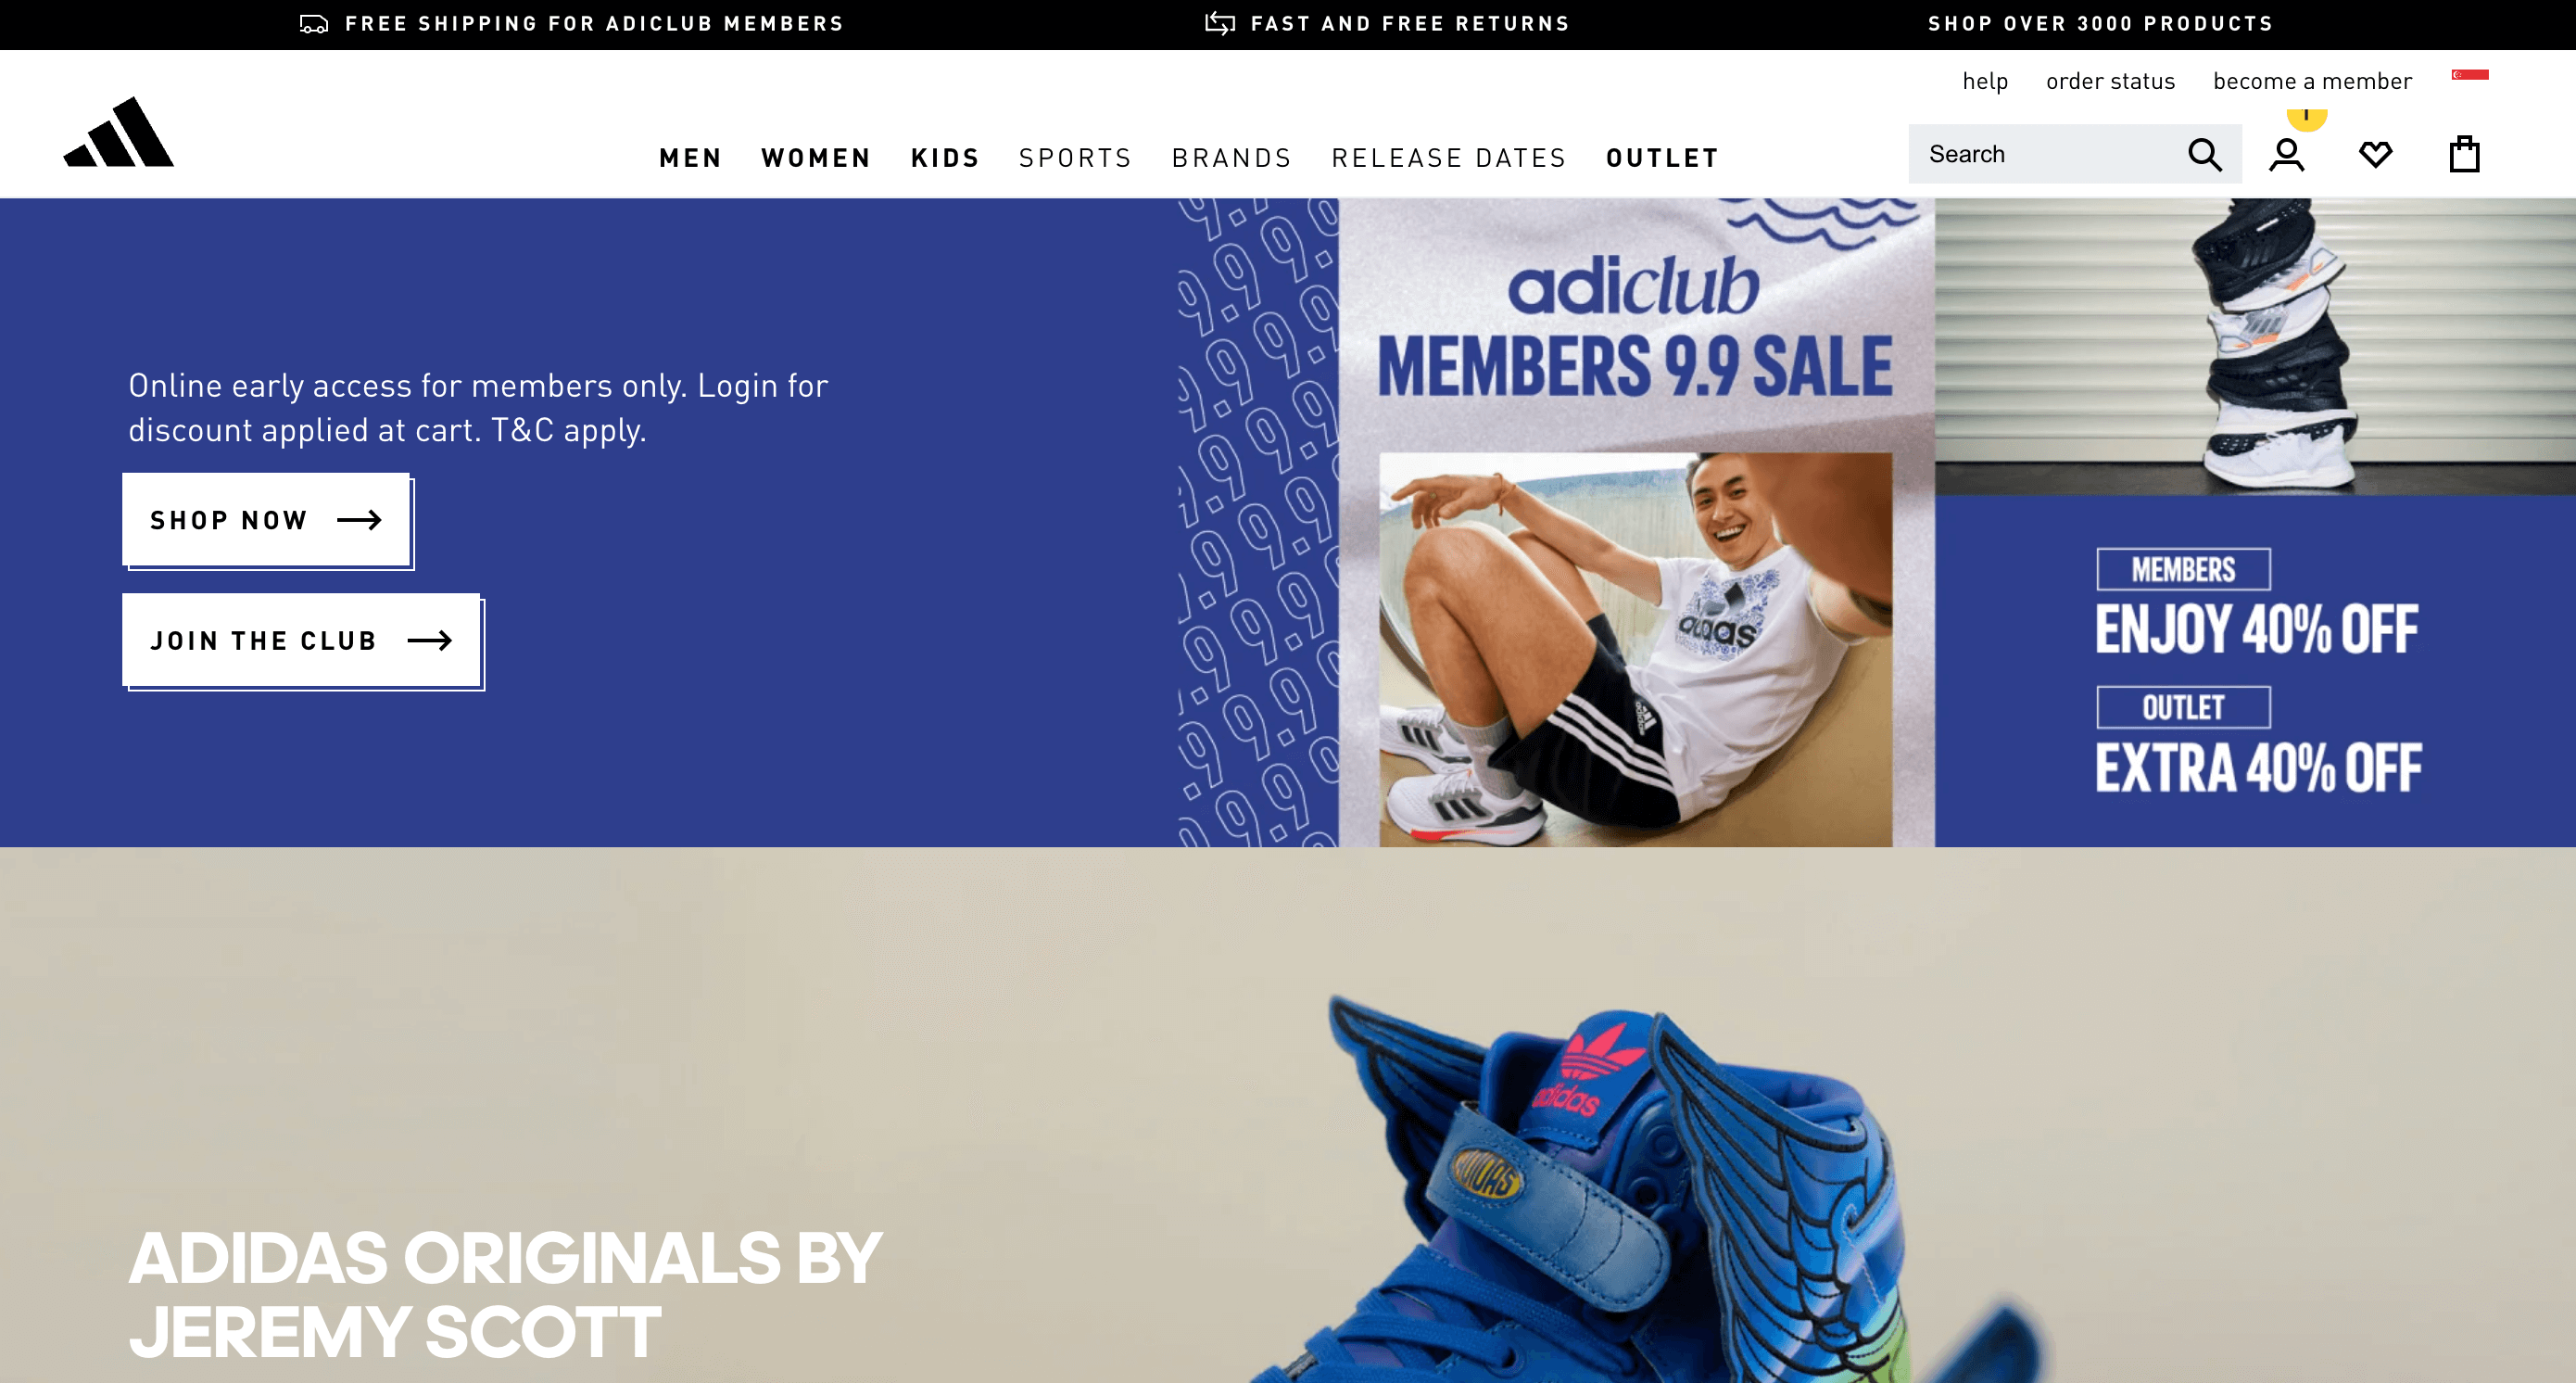The image size is (2576, 1383).
Task: Open the WOMEN menu
Action: tap(816, 158)
